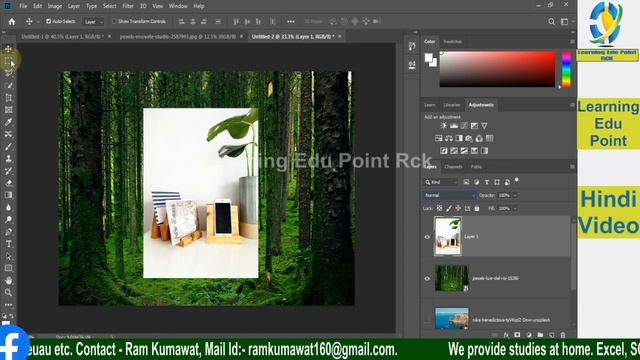Toggle the Auto-Select checkbox
Viewport: 640px width, 360px height.
tap(48, 21)
